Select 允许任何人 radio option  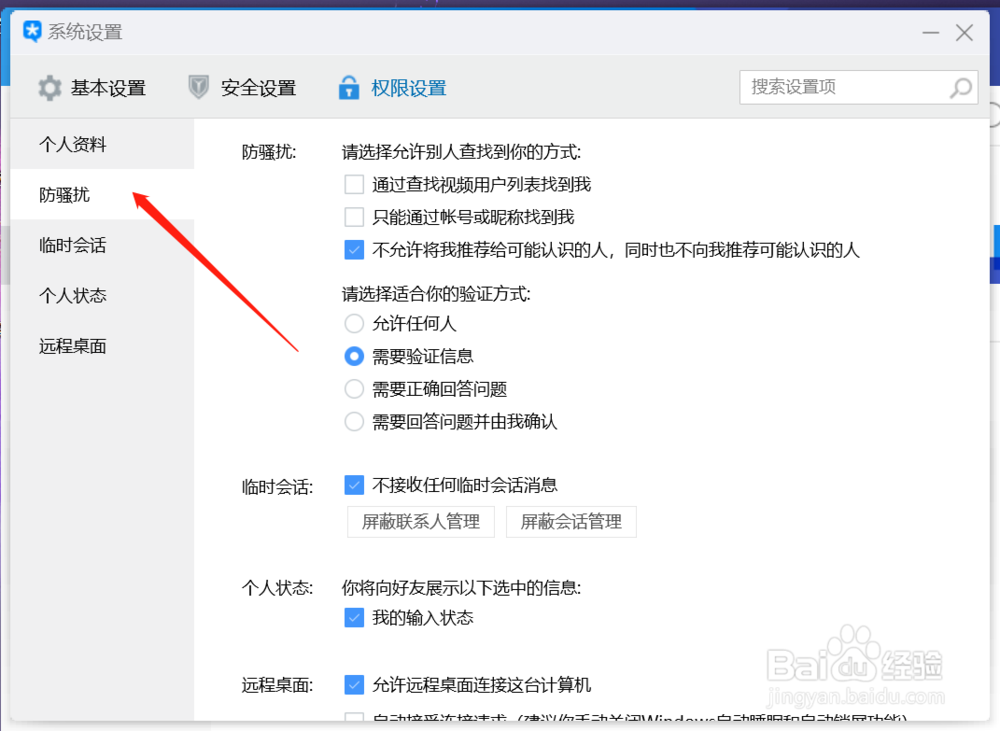point(354,323)
